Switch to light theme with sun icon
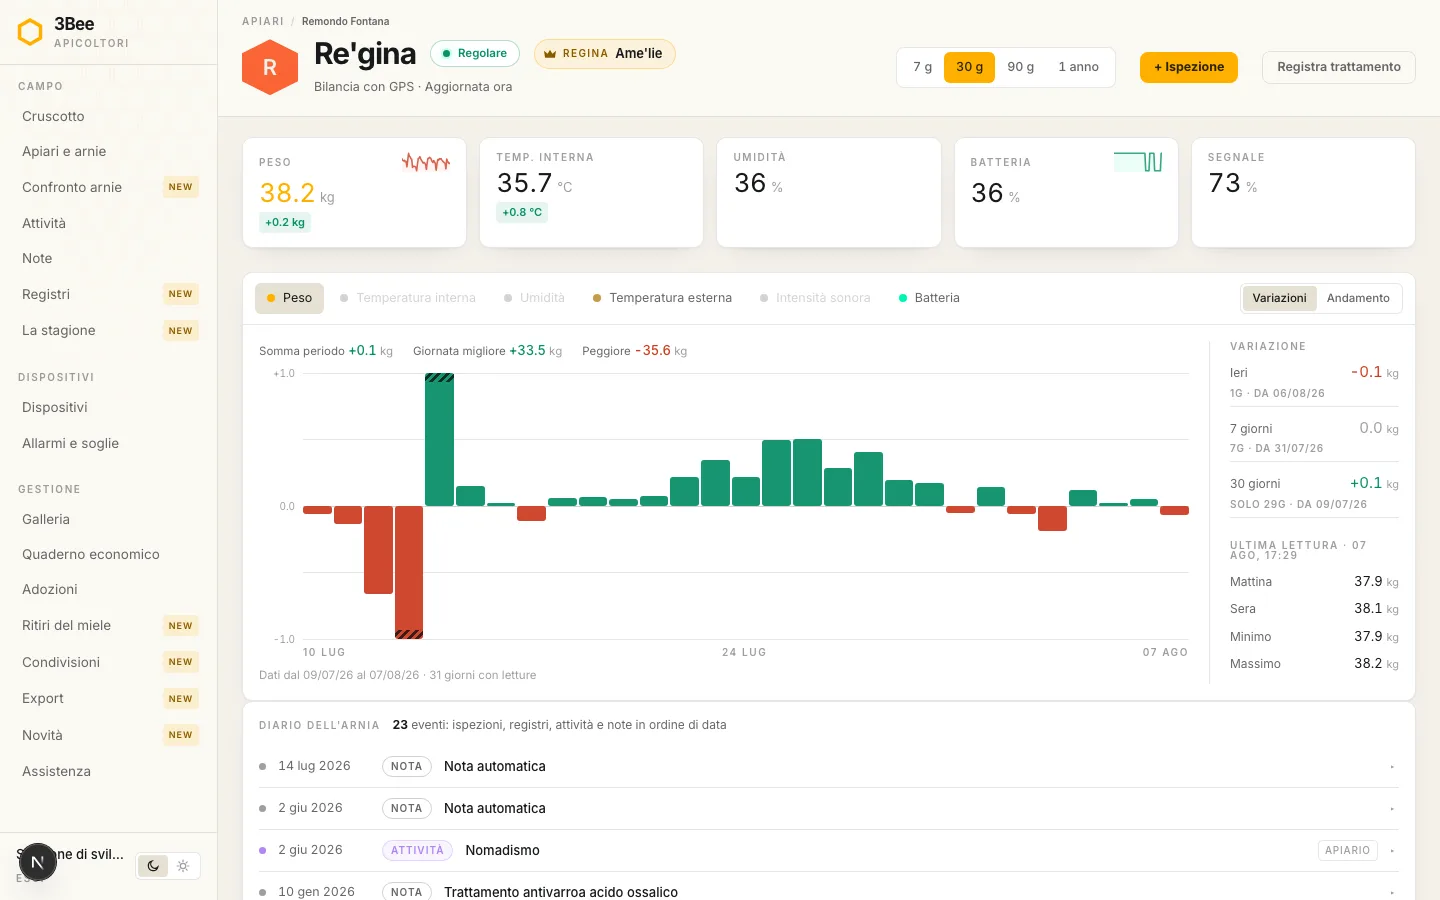This screenshot has width=1440, height=900. point(183,866)
